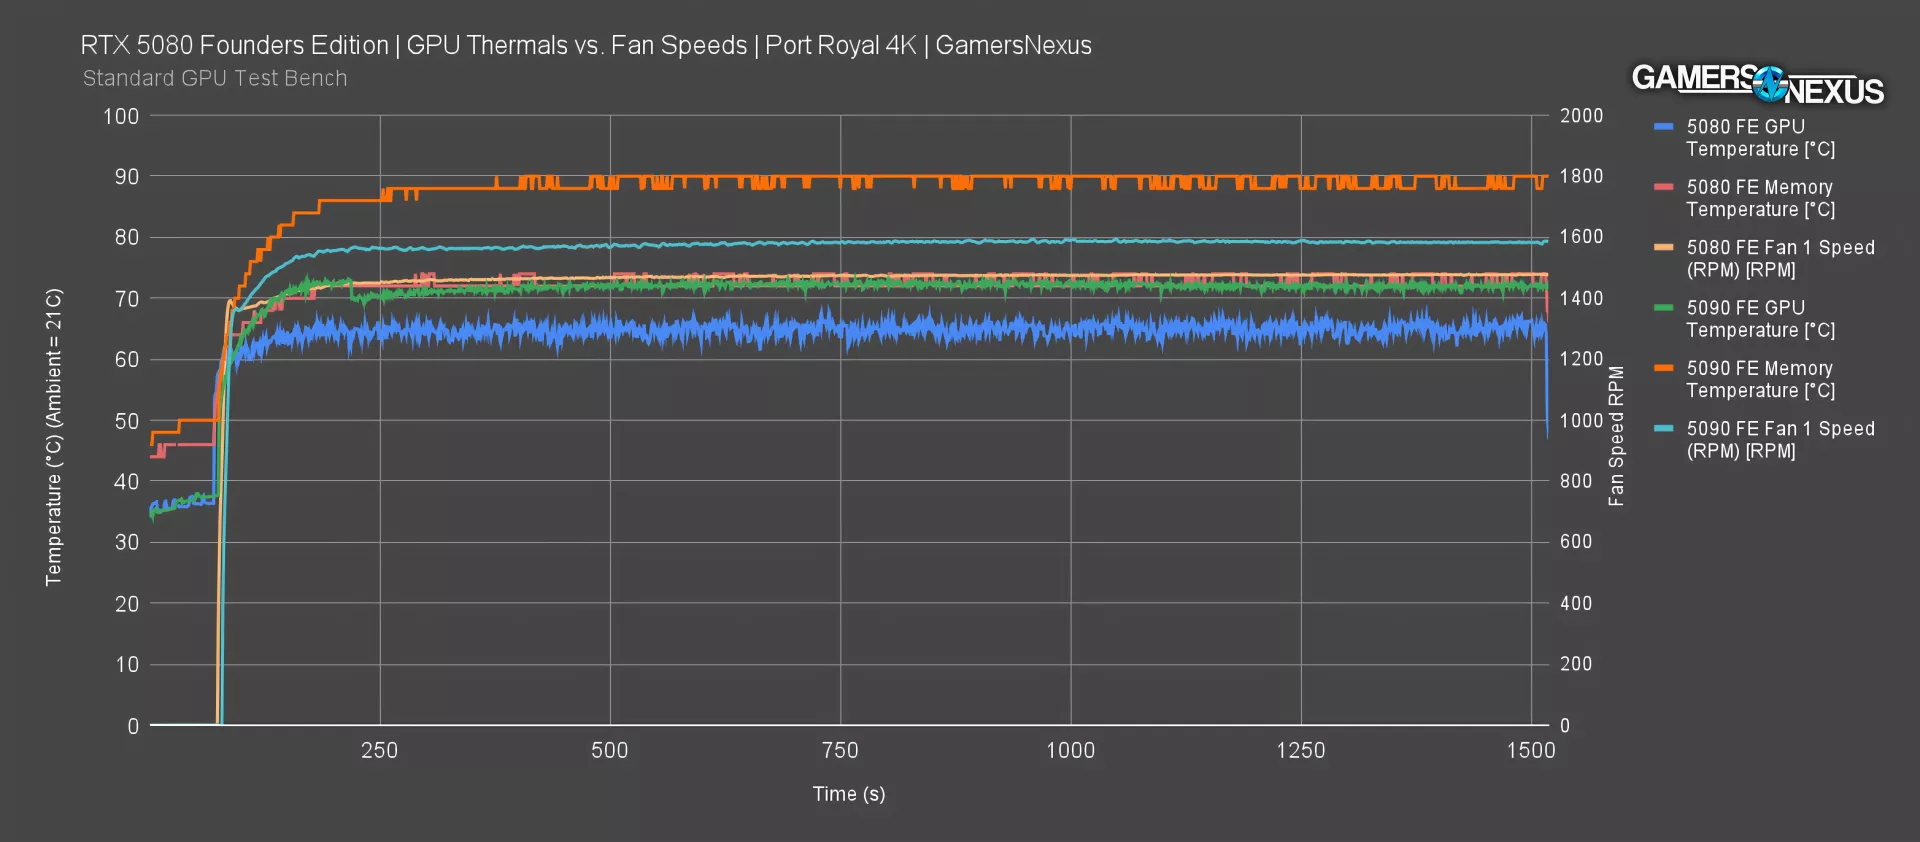Click the GamersNexus logo

[x=1757, y=84]
